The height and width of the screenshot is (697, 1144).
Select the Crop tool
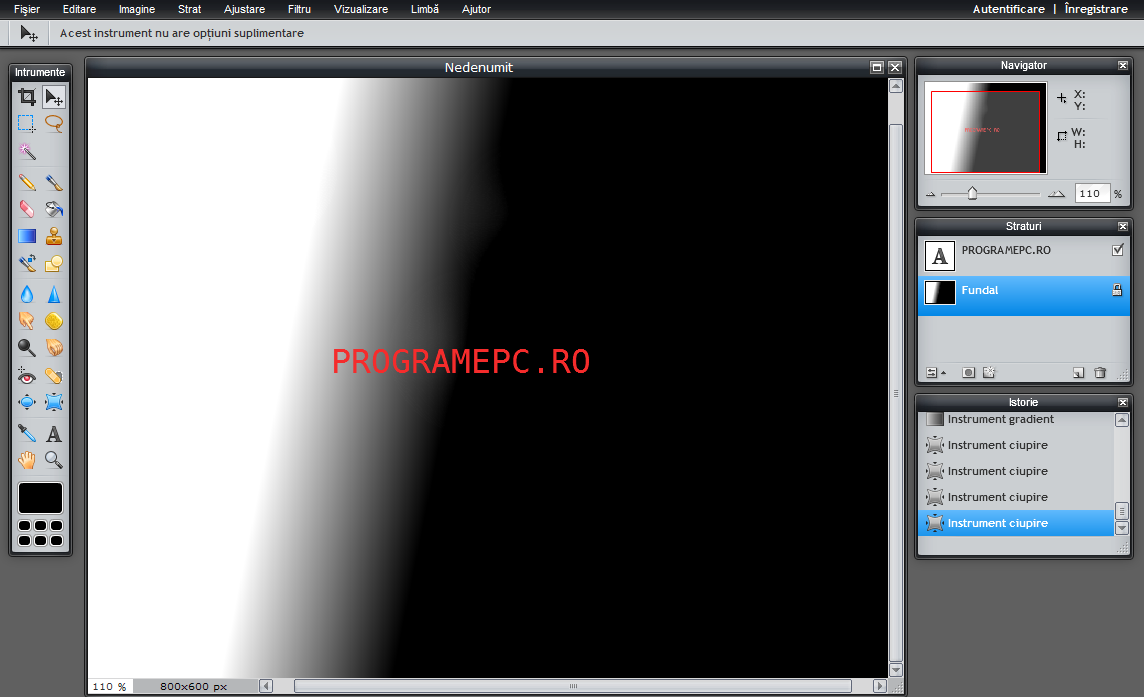click(27, 96)
